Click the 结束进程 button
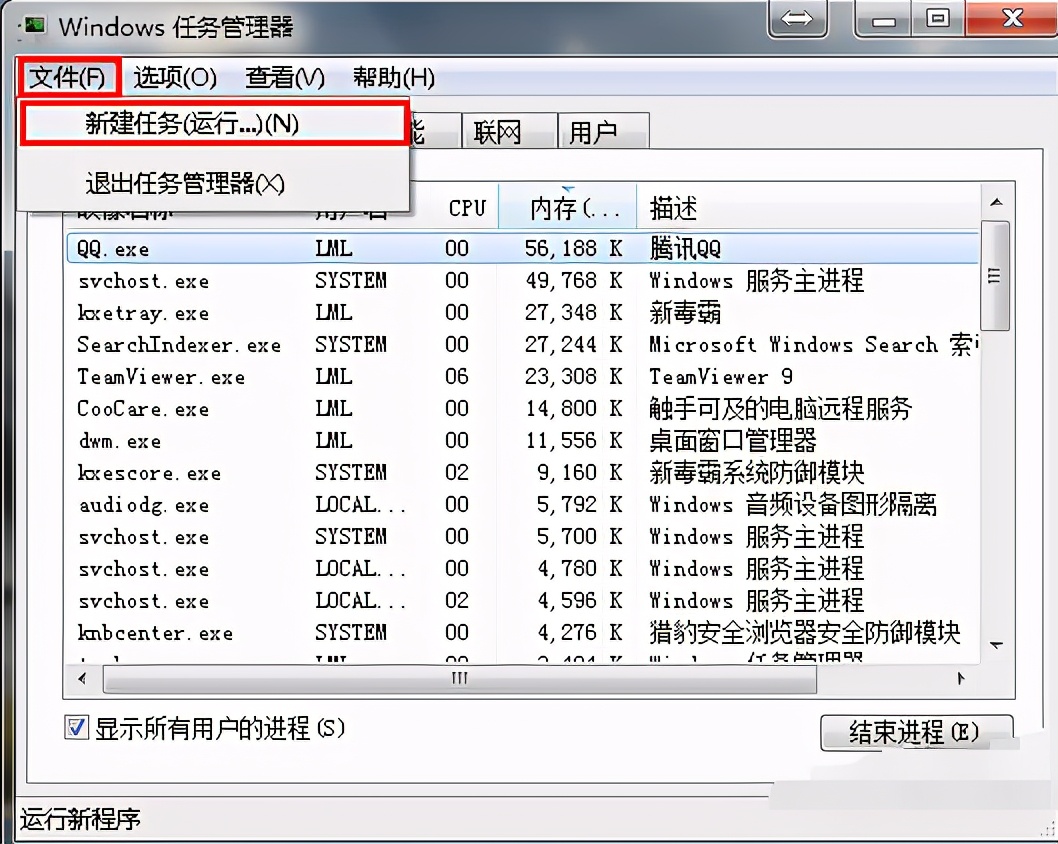Screen dimensions: 1058x844 915,733
